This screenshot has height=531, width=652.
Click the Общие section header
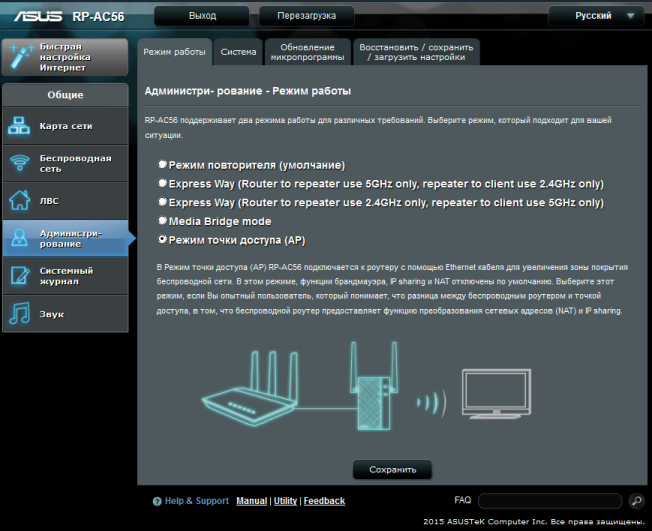65,95
